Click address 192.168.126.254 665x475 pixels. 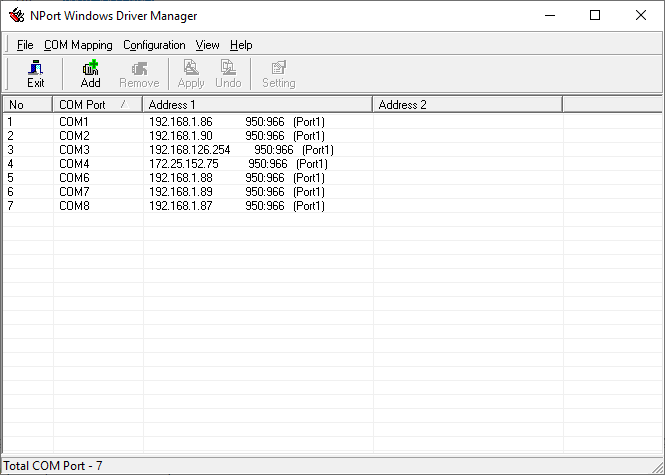[190, 150]
